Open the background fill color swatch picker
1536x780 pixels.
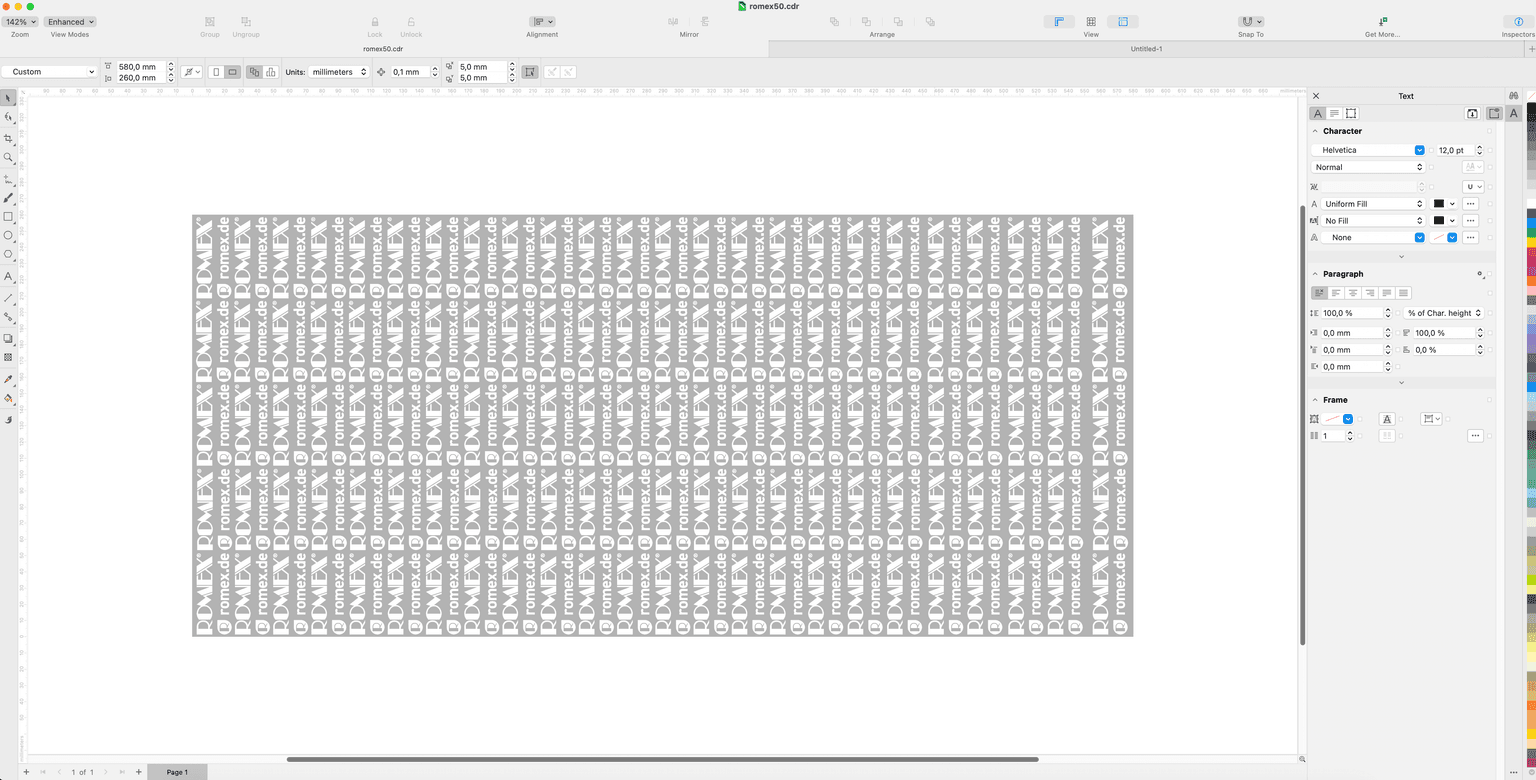point(1444,221)
